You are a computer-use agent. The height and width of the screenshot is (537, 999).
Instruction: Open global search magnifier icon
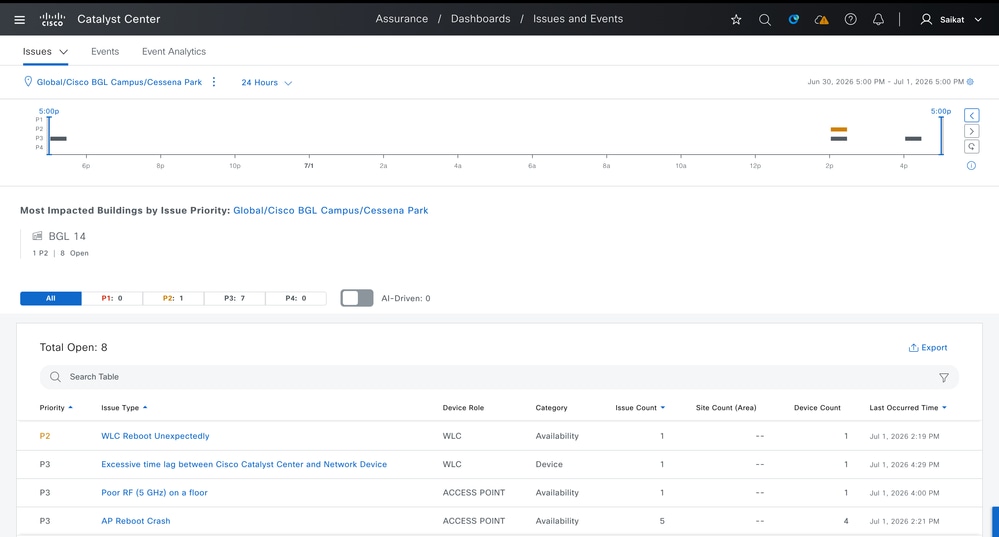[x=765, y=20]
